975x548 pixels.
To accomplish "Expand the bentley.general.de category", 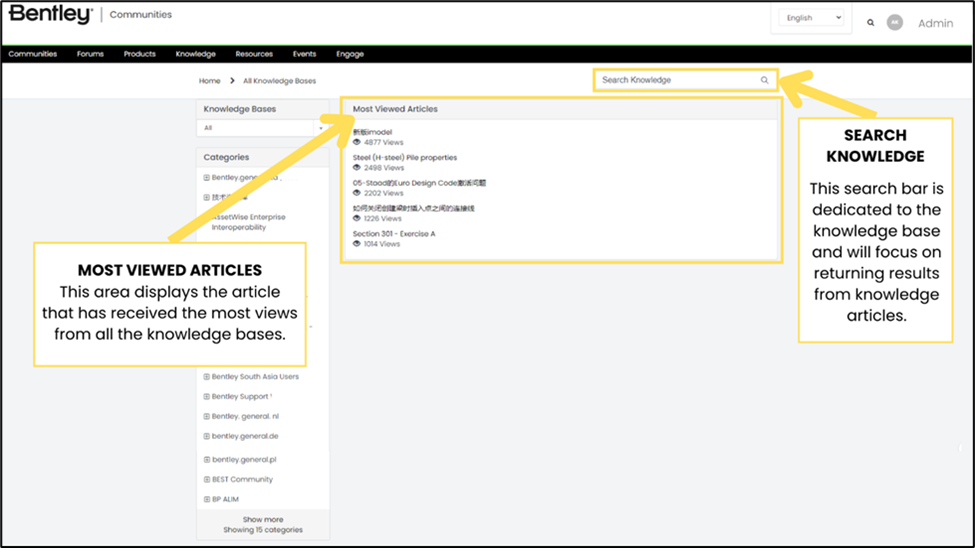I will coord(206,437).
